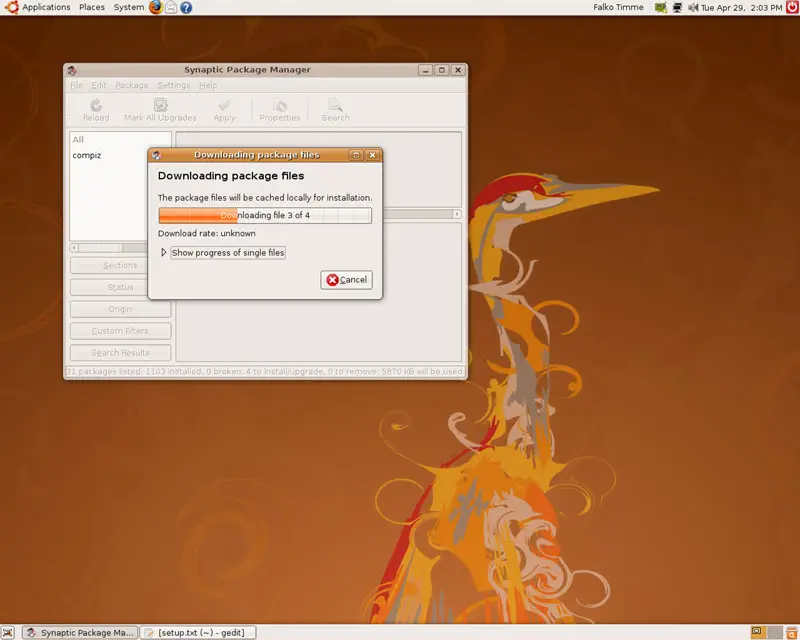Click the Ubuntu logo beside Applications
Viewport: 800px width, 640px height.
coord(11,7)
